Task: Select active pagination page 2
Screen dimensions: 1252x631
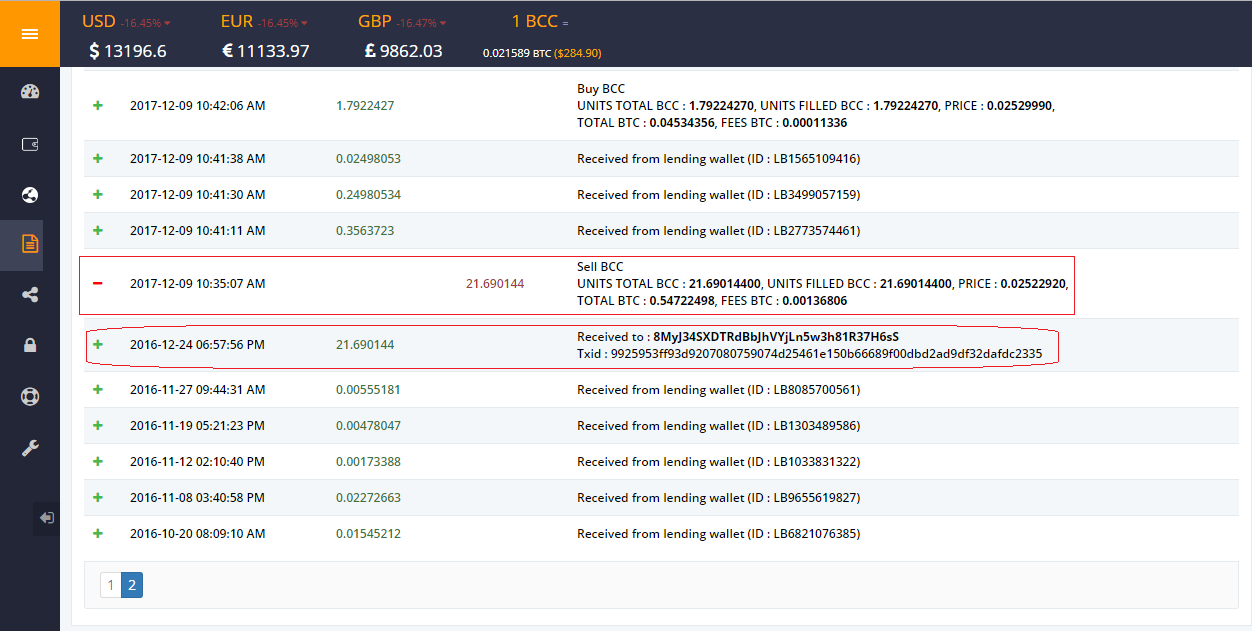Action: [x=132, y=584]
